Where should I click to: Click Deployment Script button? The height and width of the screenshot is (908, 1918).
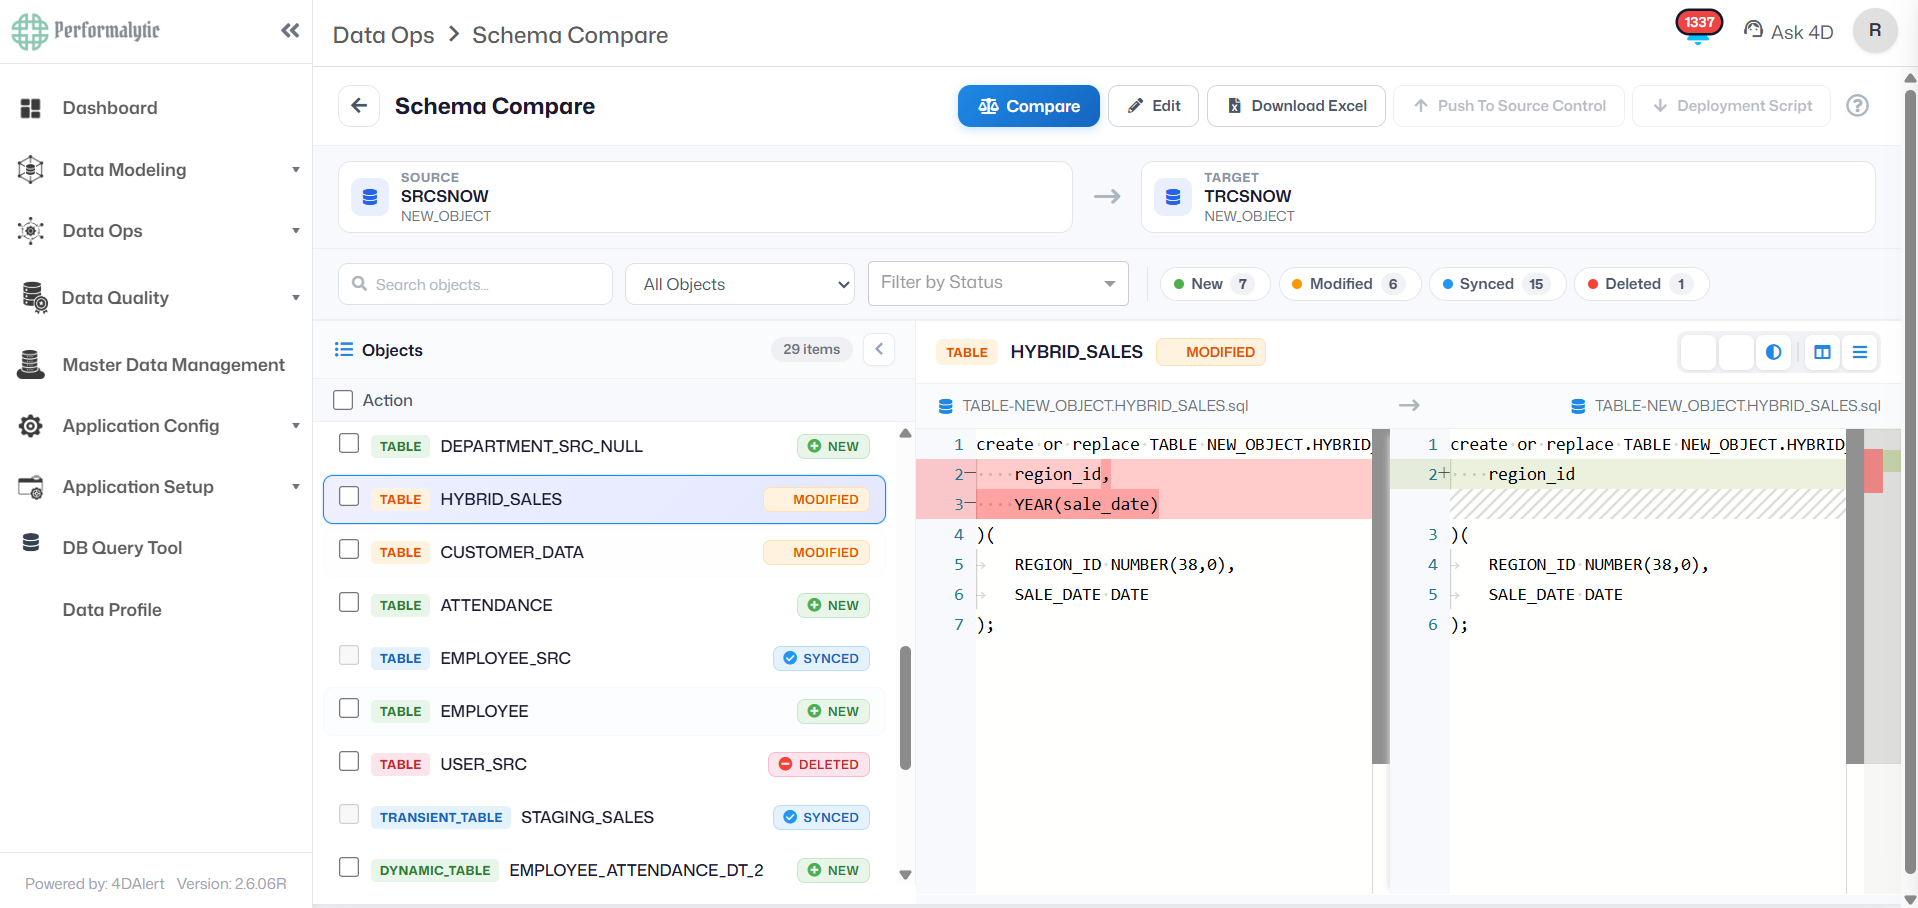click(x=1731, y=106)
